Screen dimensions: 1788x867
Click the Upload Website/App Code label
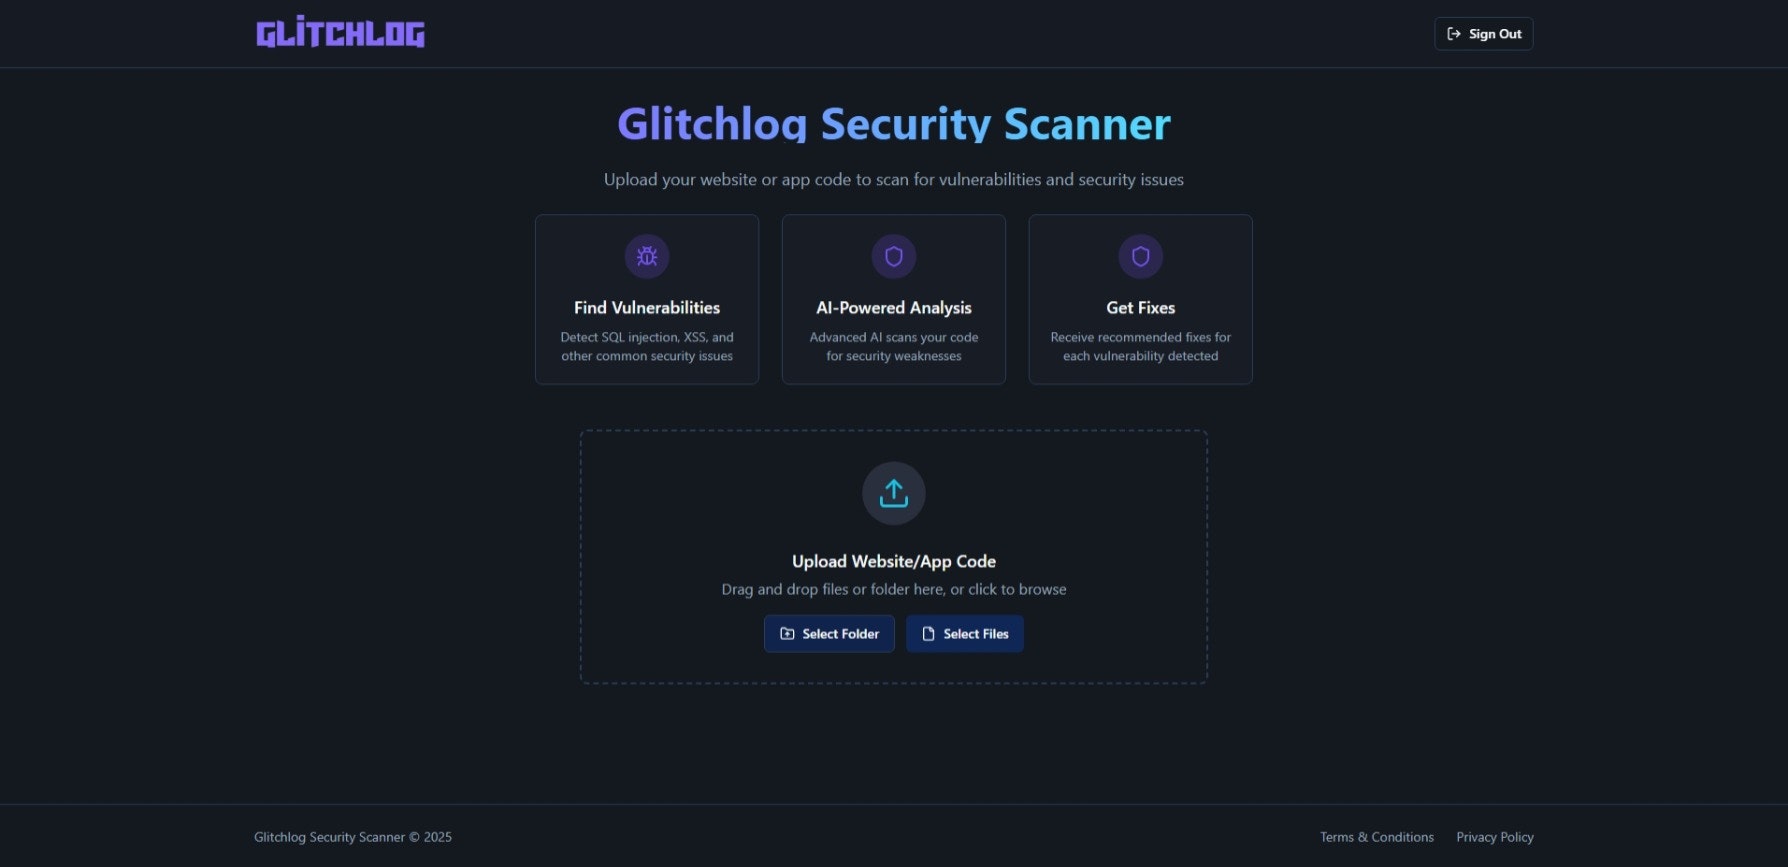893,561
